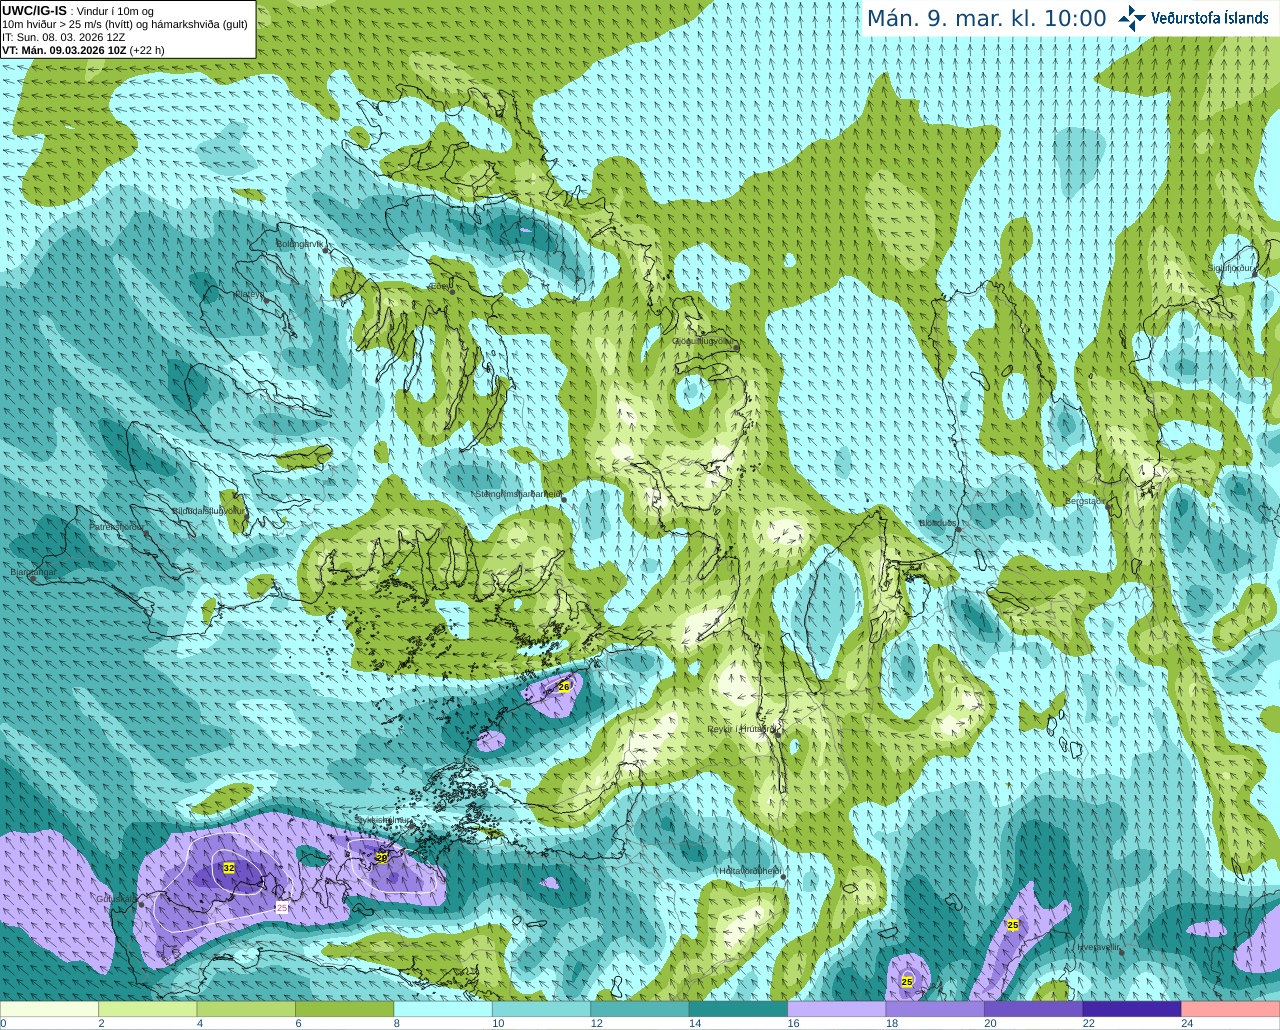Click the yellow gust marker labeled 32

229,868
